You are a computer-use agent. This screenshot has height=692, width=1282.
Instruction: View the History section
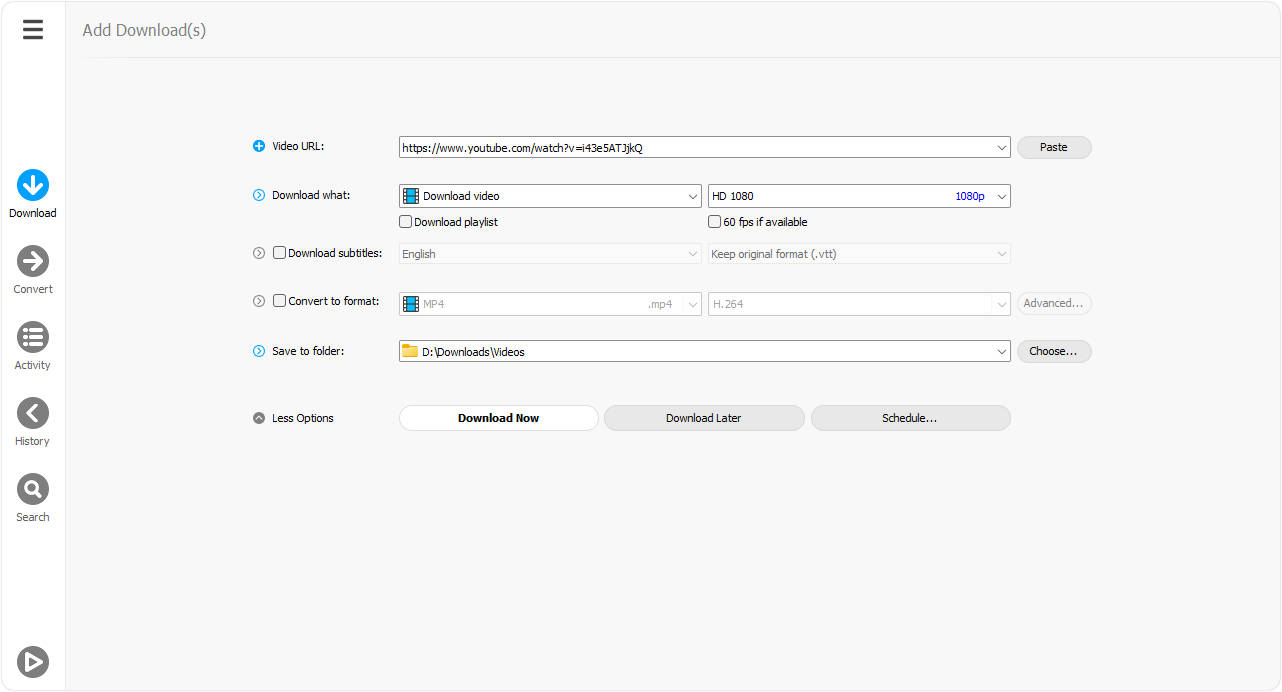(x=33, y=420)
